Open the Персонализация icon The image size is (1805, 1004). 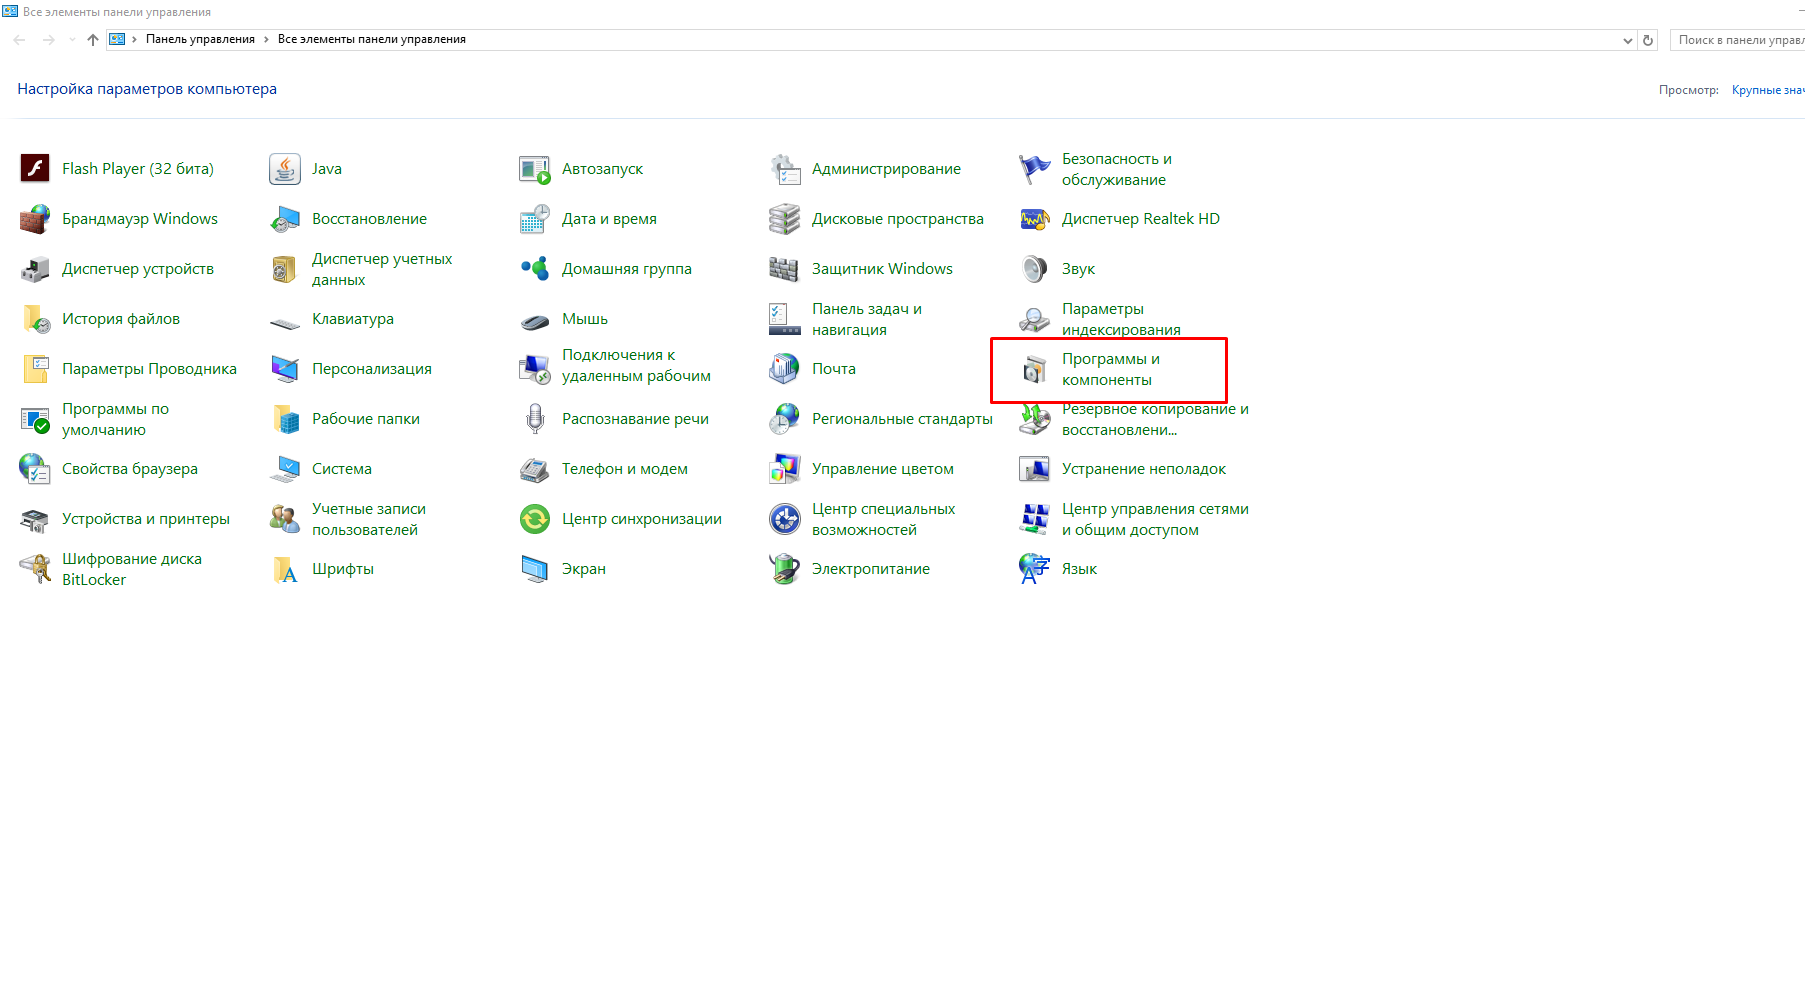(285, 369)
